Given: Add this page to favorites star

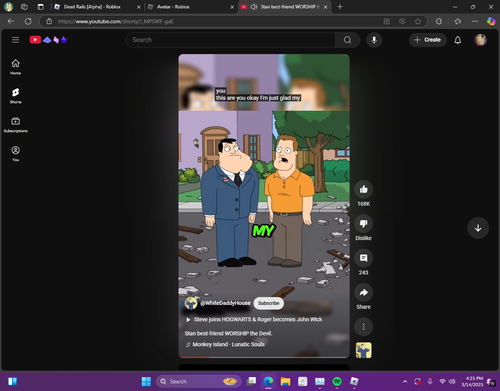Looking at the screenshot, I should tap(418, 21).
